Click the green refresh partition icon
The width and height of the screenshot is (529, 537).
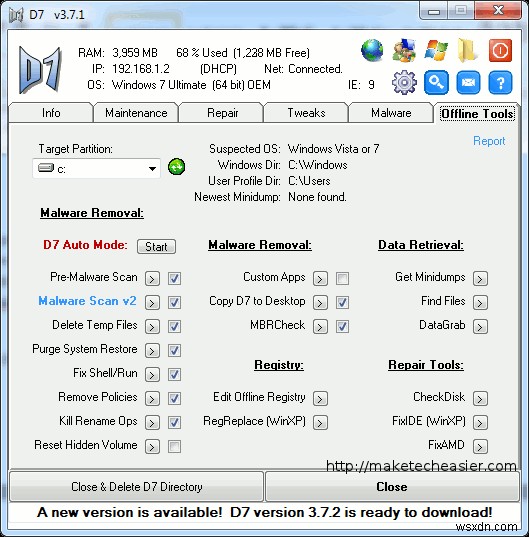[x=176, y=167]
